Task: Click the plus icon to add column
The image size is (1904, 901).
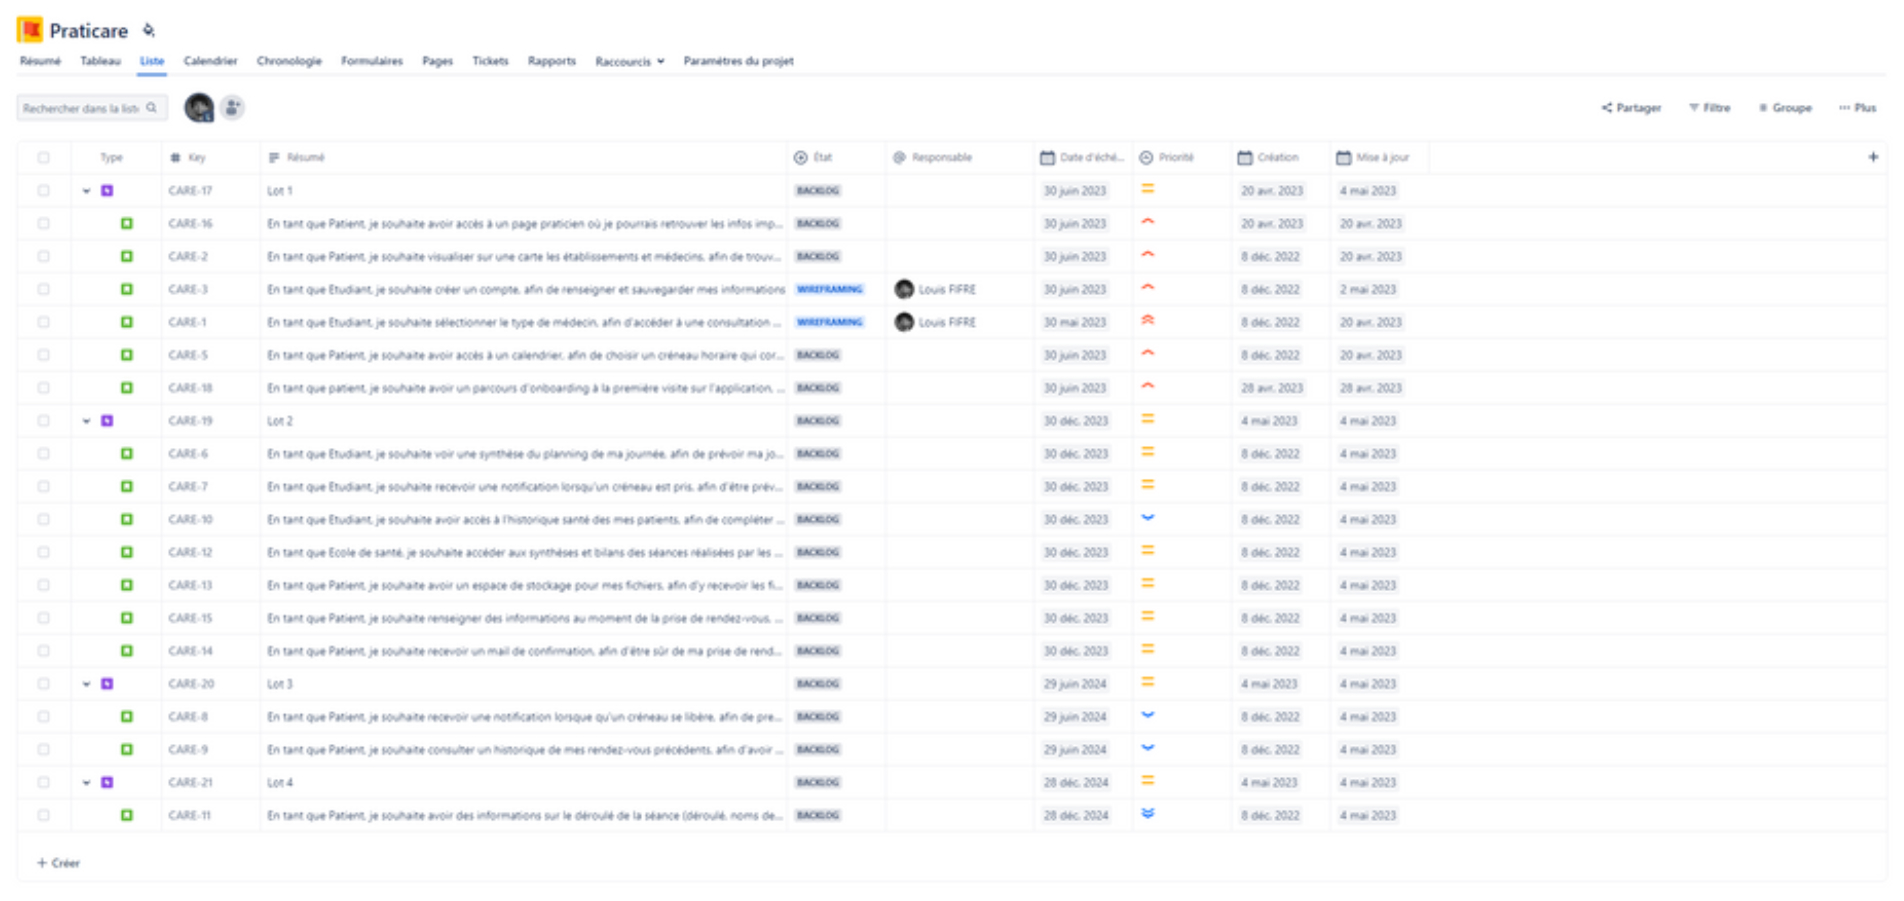Action: pyautogui.click(x=1872, y=157)
